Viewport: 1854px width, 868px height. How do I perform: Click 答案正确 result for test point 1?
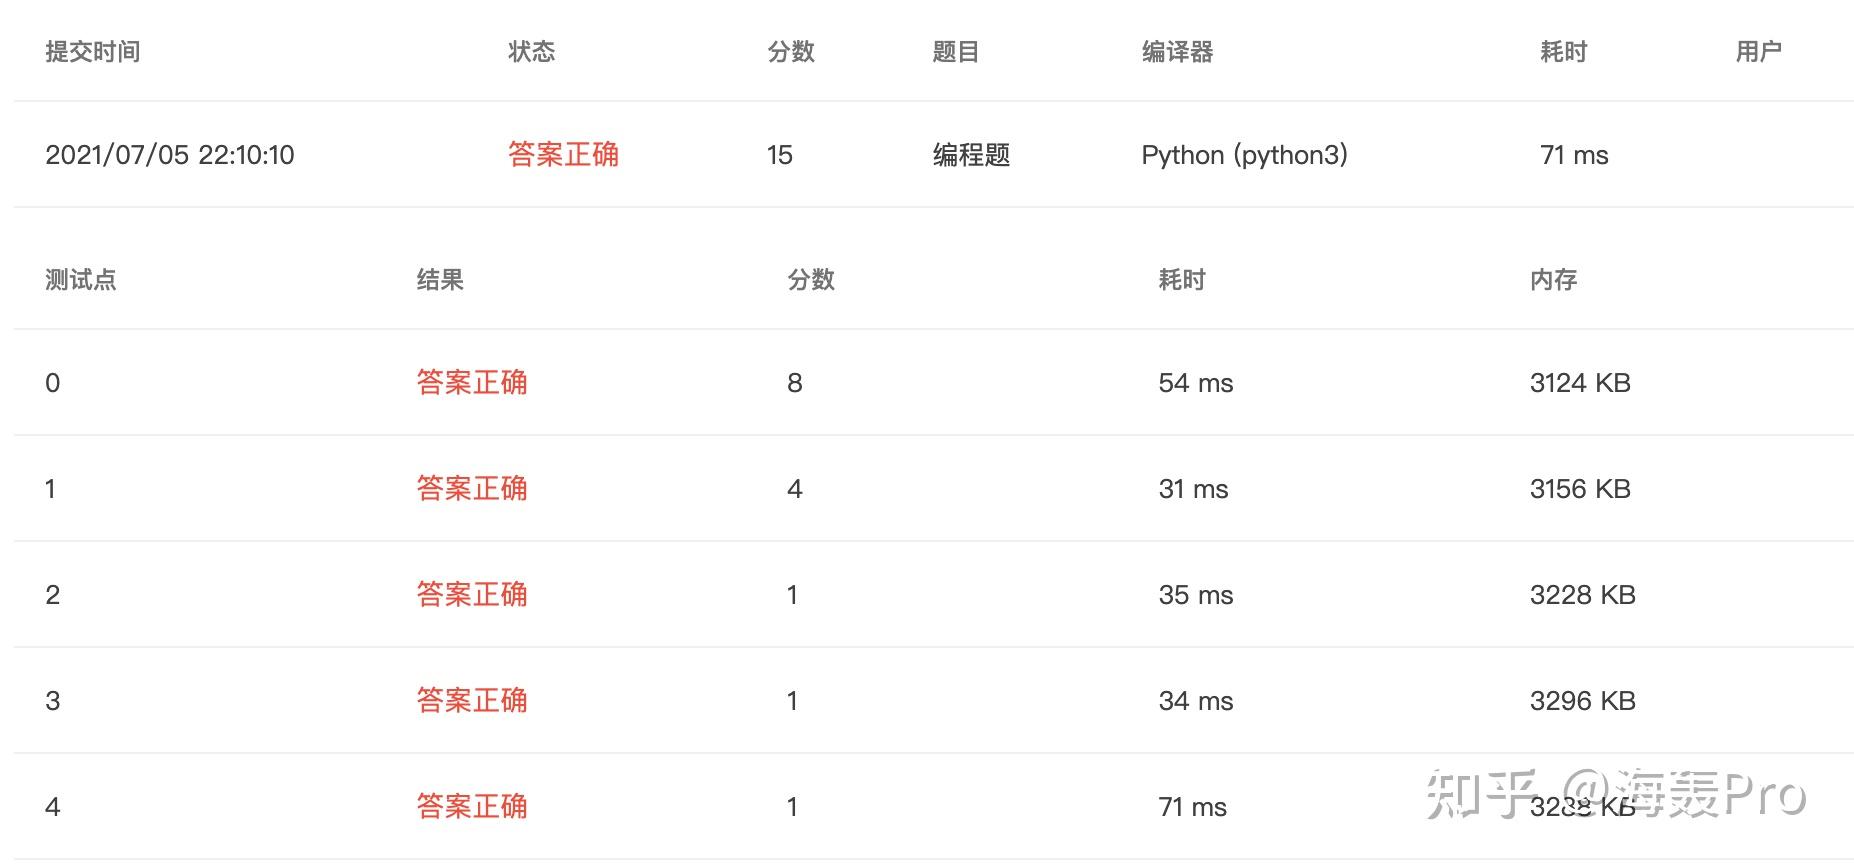472,489
